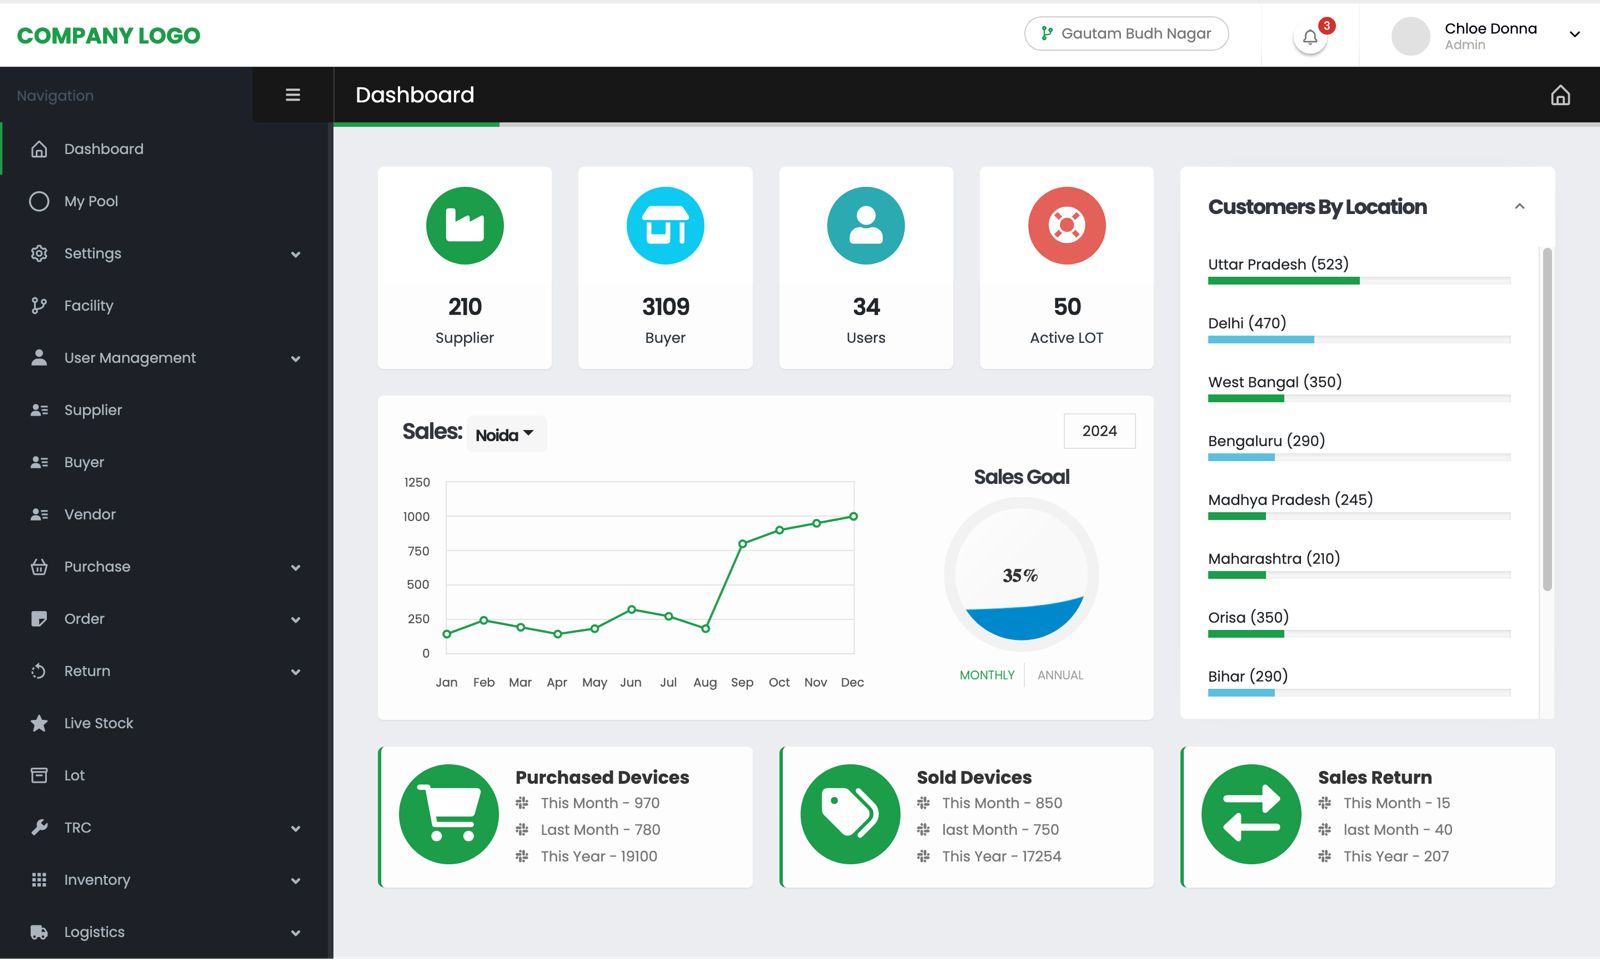Viewport: 1600px width, 960px height.
Task: Click the Uttar Pradesh customer progress bar
Action: tap(1358, 281)
